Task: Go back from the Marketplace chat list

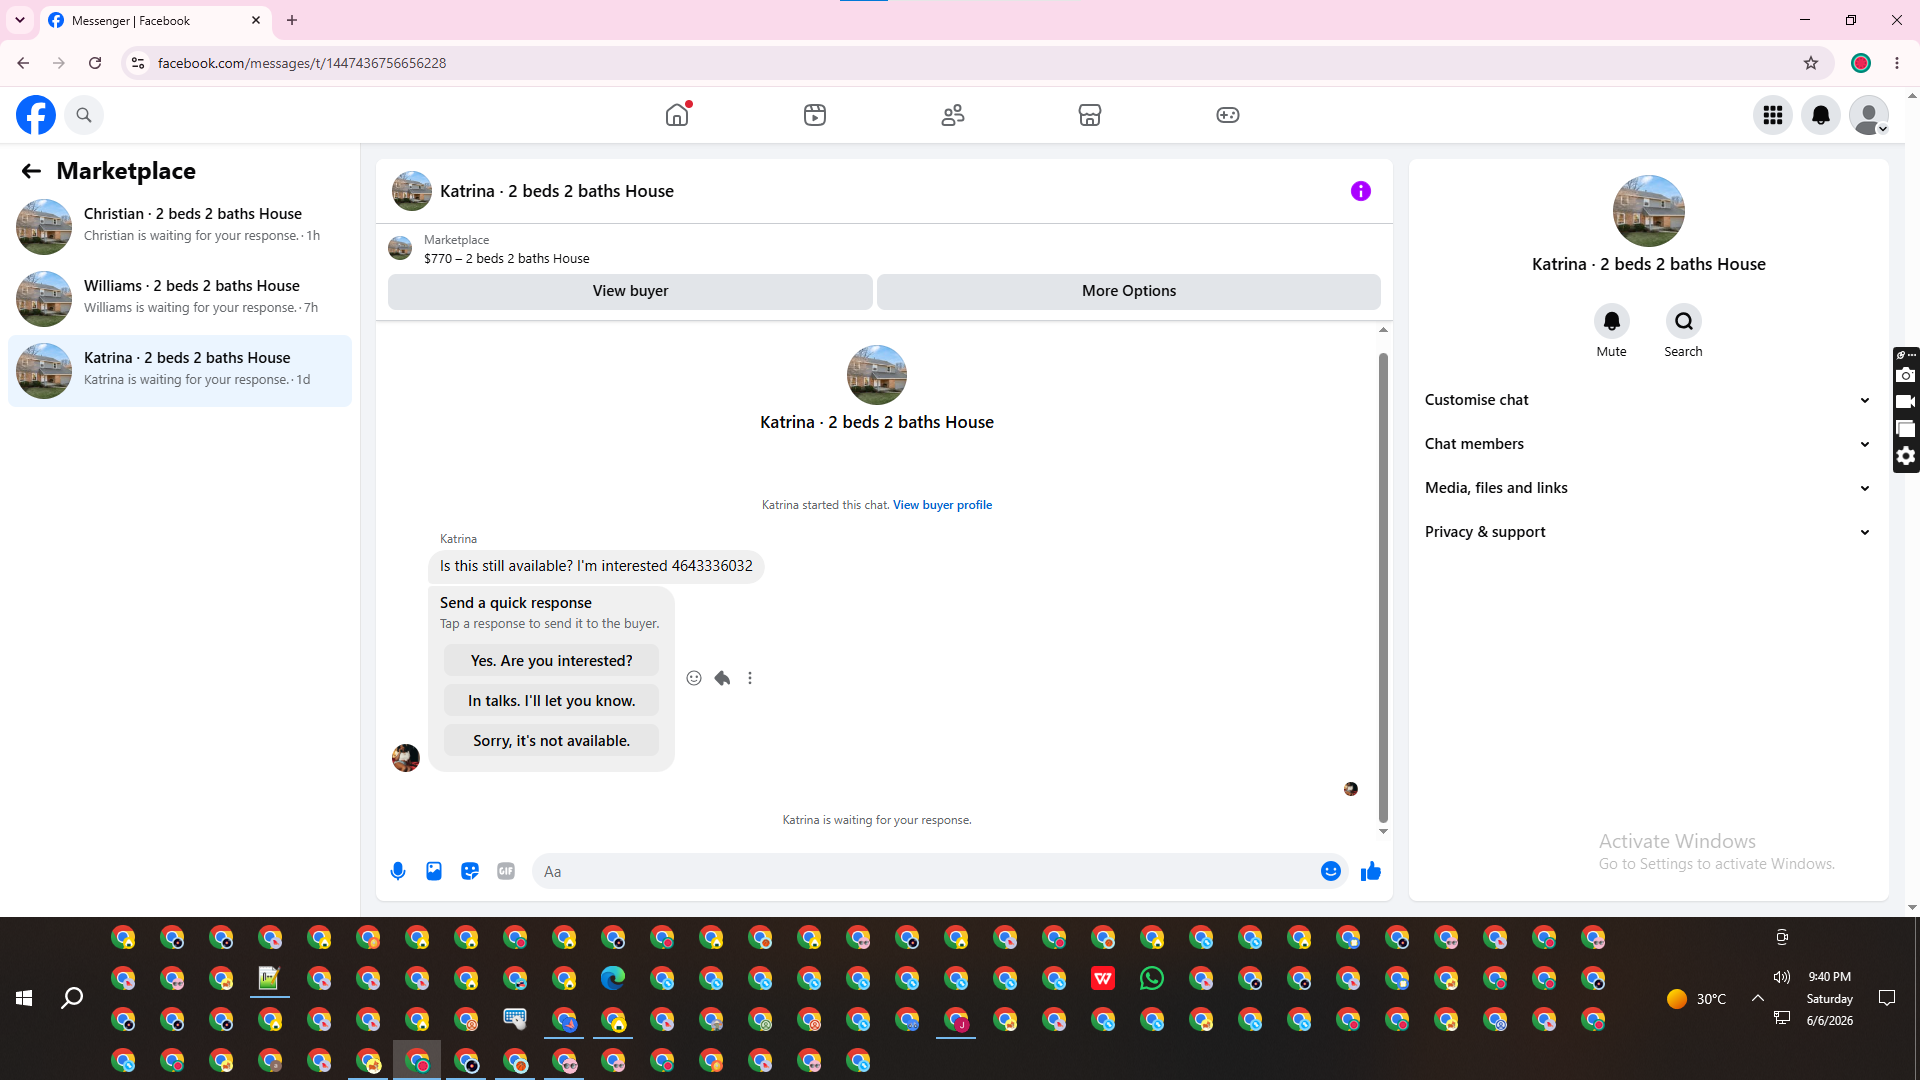Action: [31, 171]
